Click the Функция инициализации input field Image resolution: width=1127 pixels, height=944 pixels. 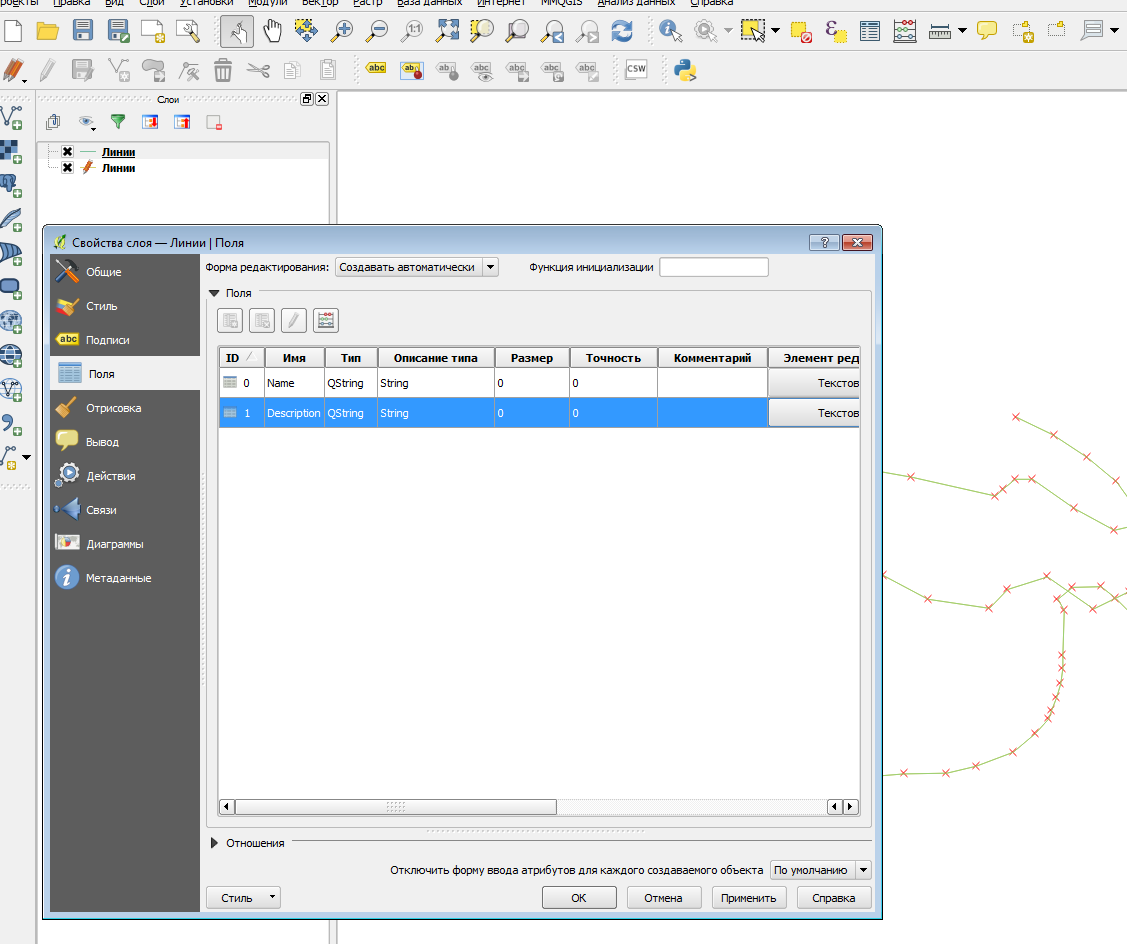pos(713,267)
